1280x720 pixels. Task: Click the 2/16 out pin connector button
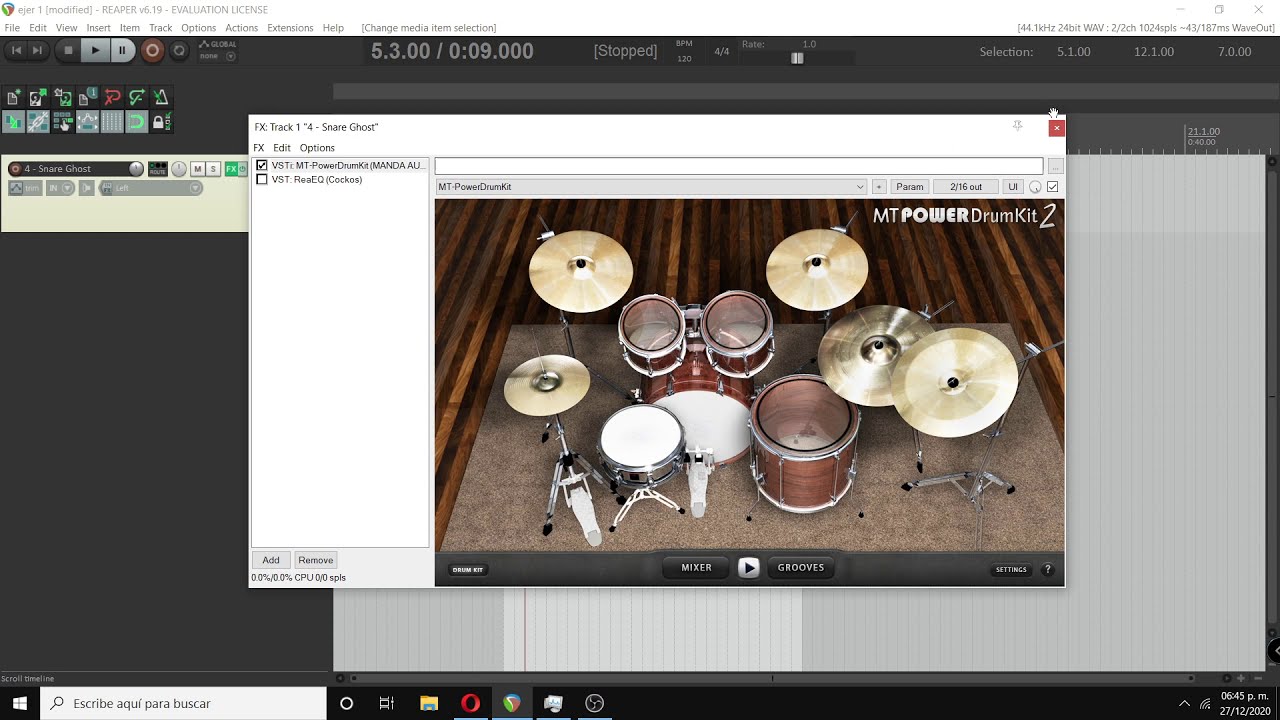tap(966, 187)
